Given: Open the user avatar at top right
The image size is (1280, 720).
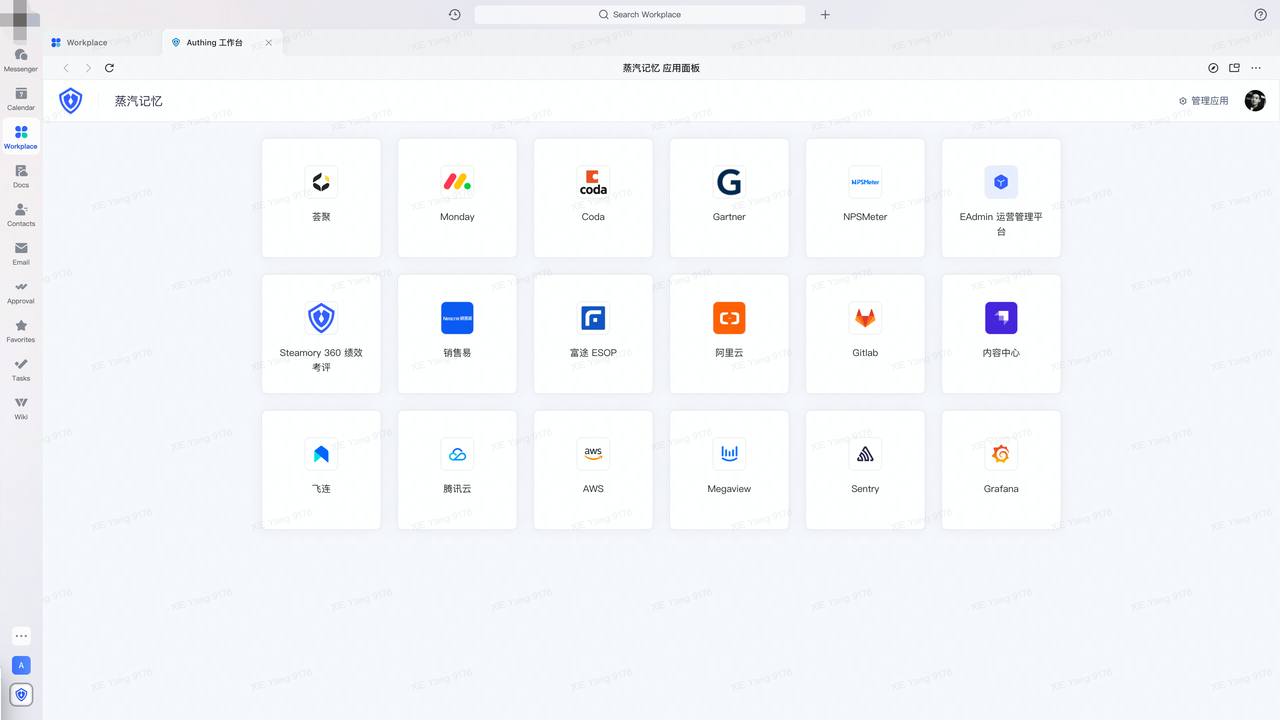Looking at the screenshot, I should point(1255,100).
